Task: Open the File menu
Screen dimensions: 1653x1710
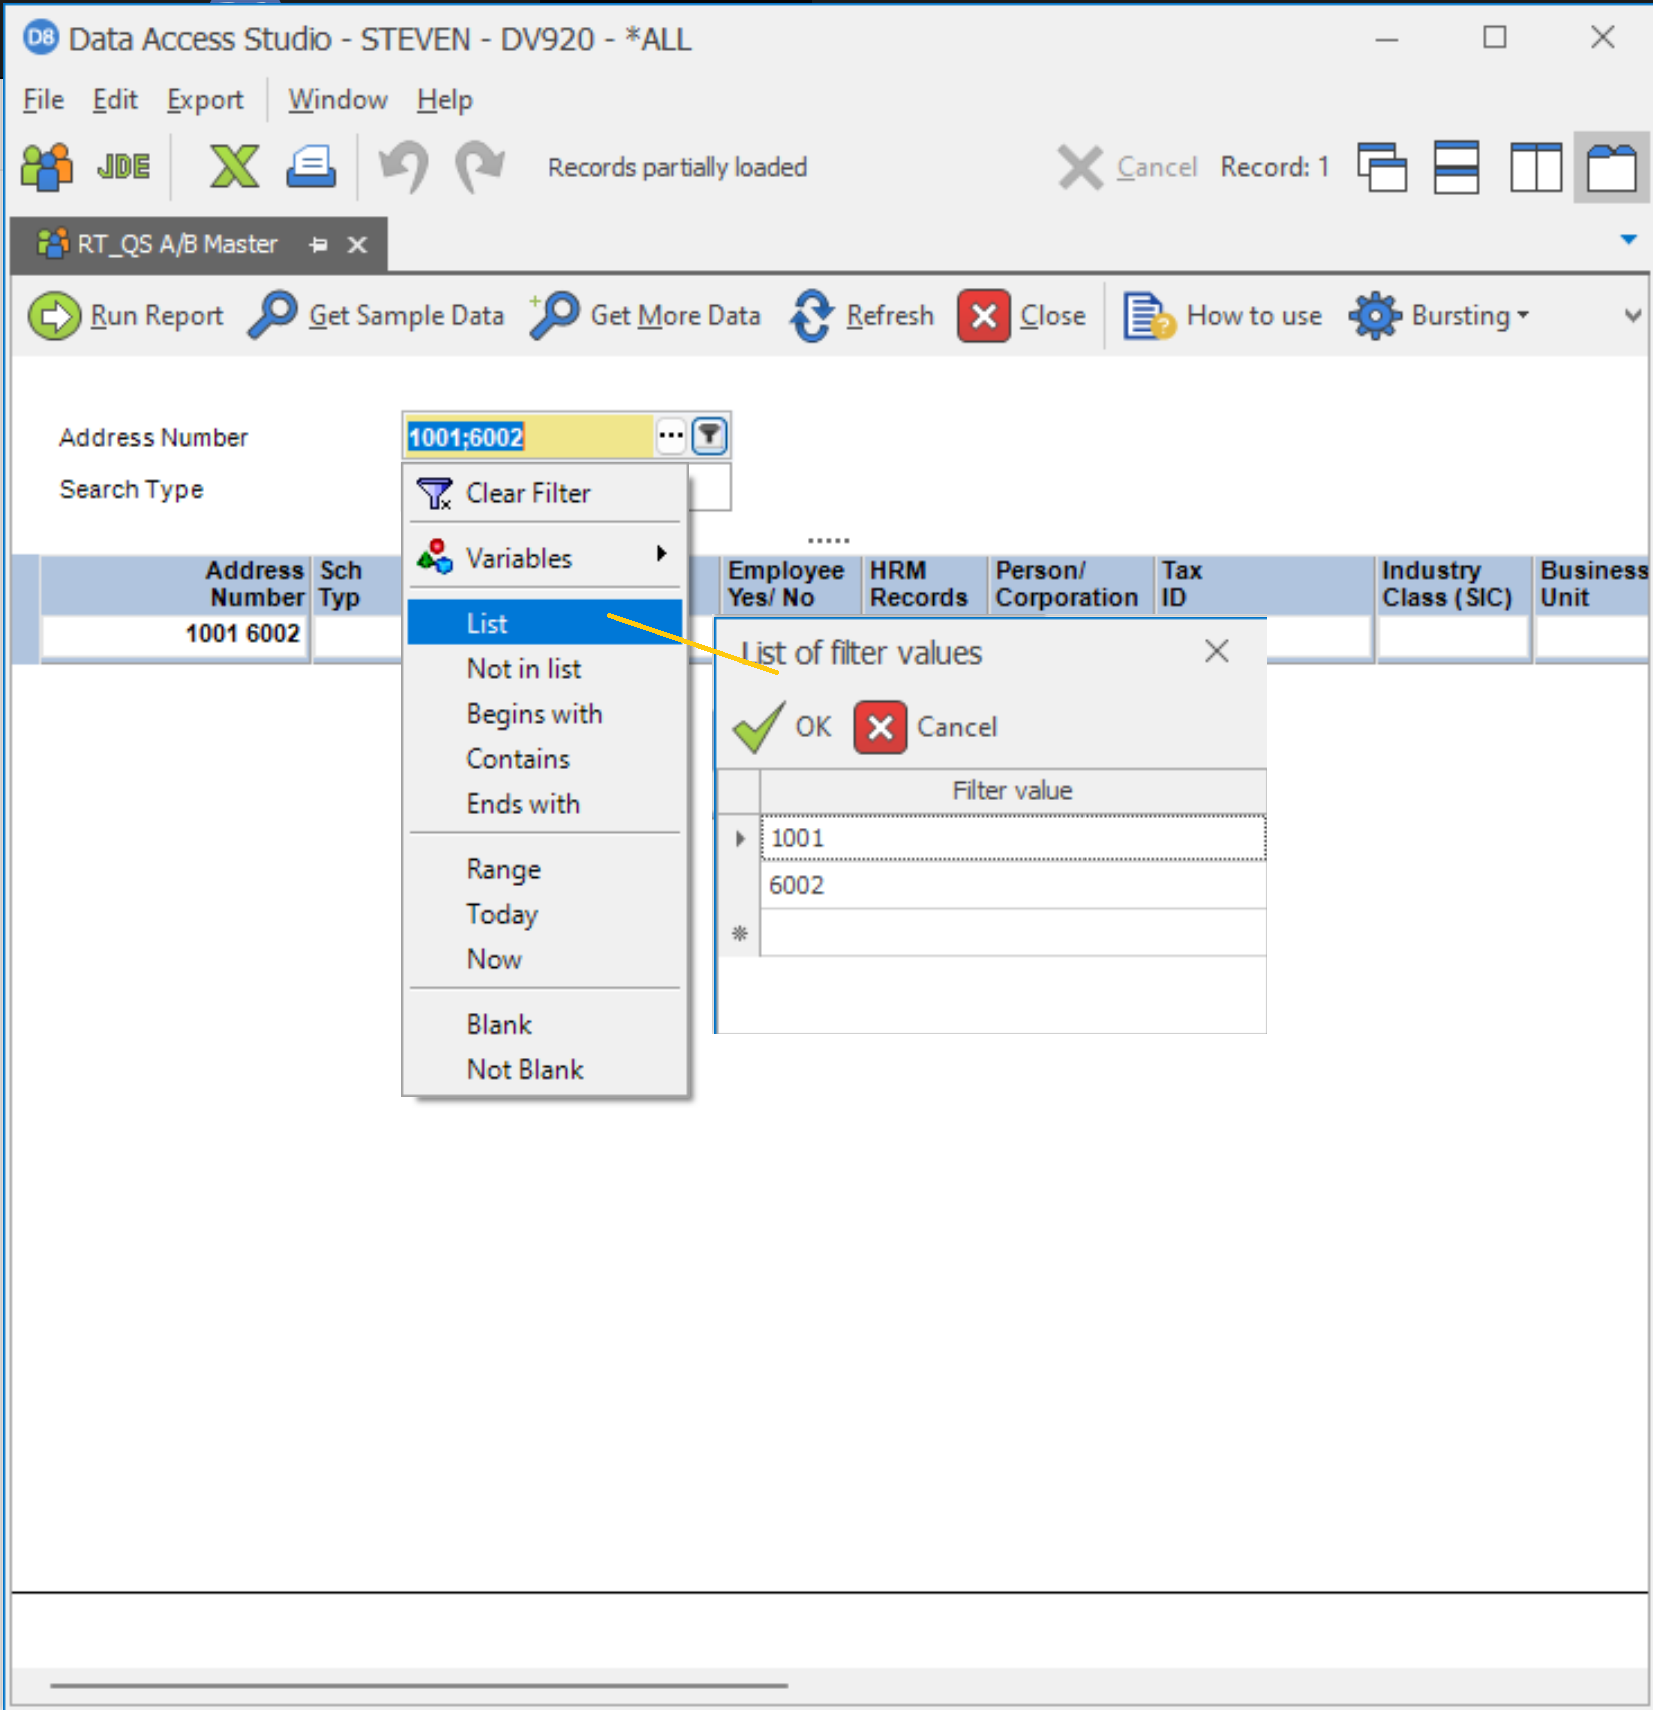Action: pyautogui.click(x=43, y=100)
